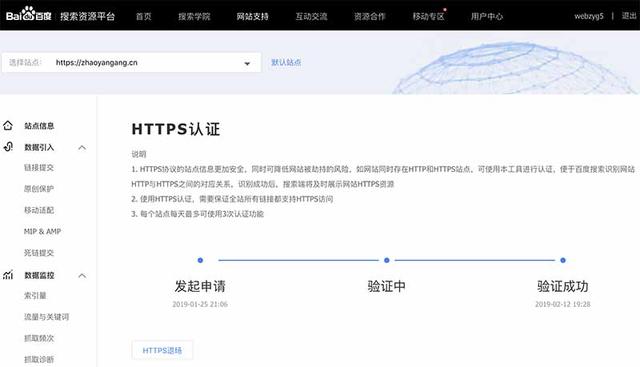
Task: Open 资源合作 in the top navigation
Action: pyautogui.click(x=370, y=16)
